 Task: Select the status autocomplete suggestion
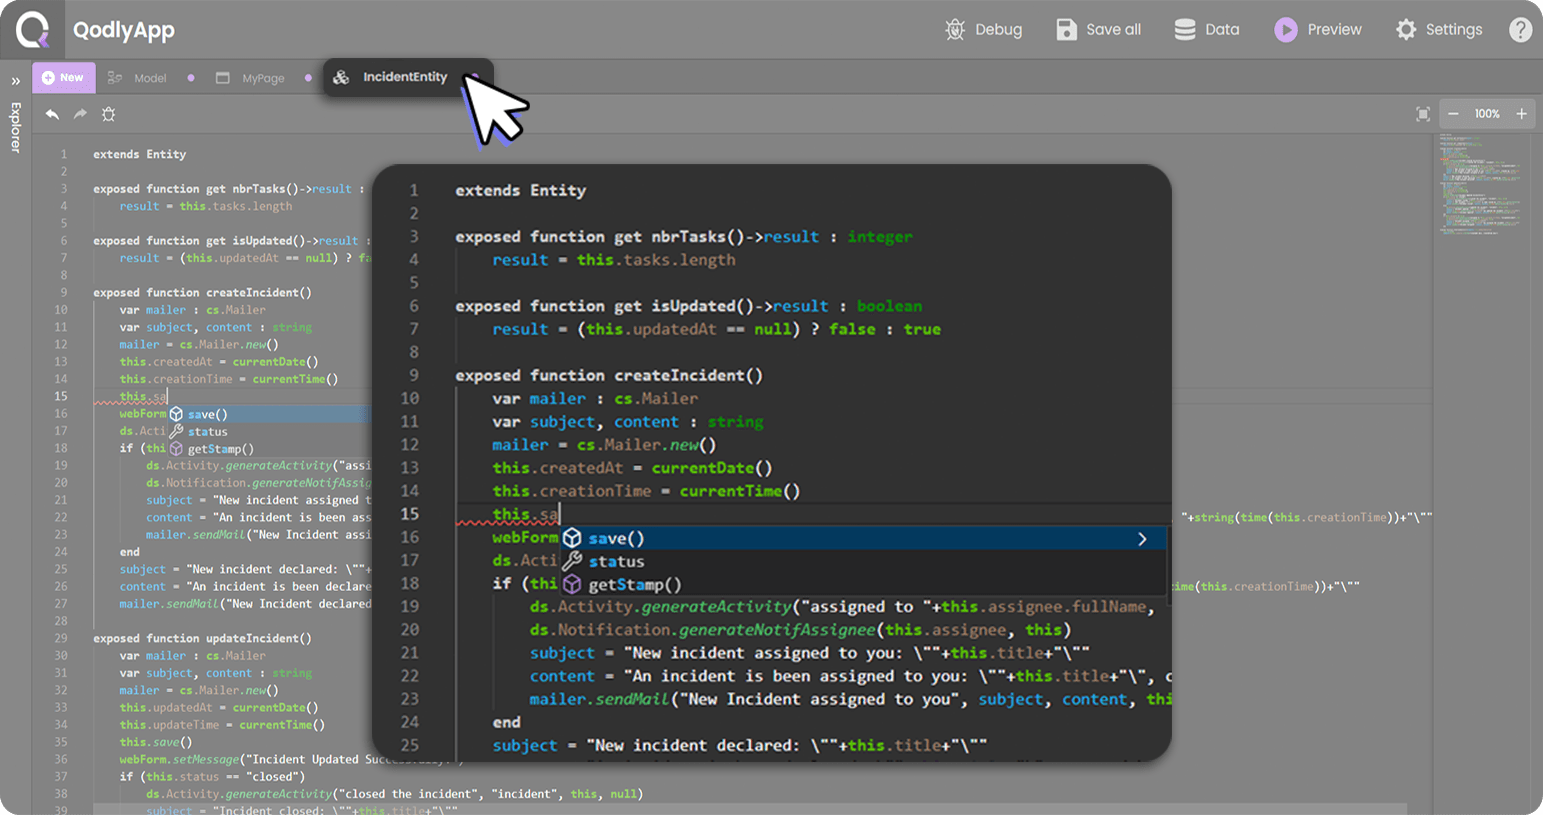[x=616, y=562]
